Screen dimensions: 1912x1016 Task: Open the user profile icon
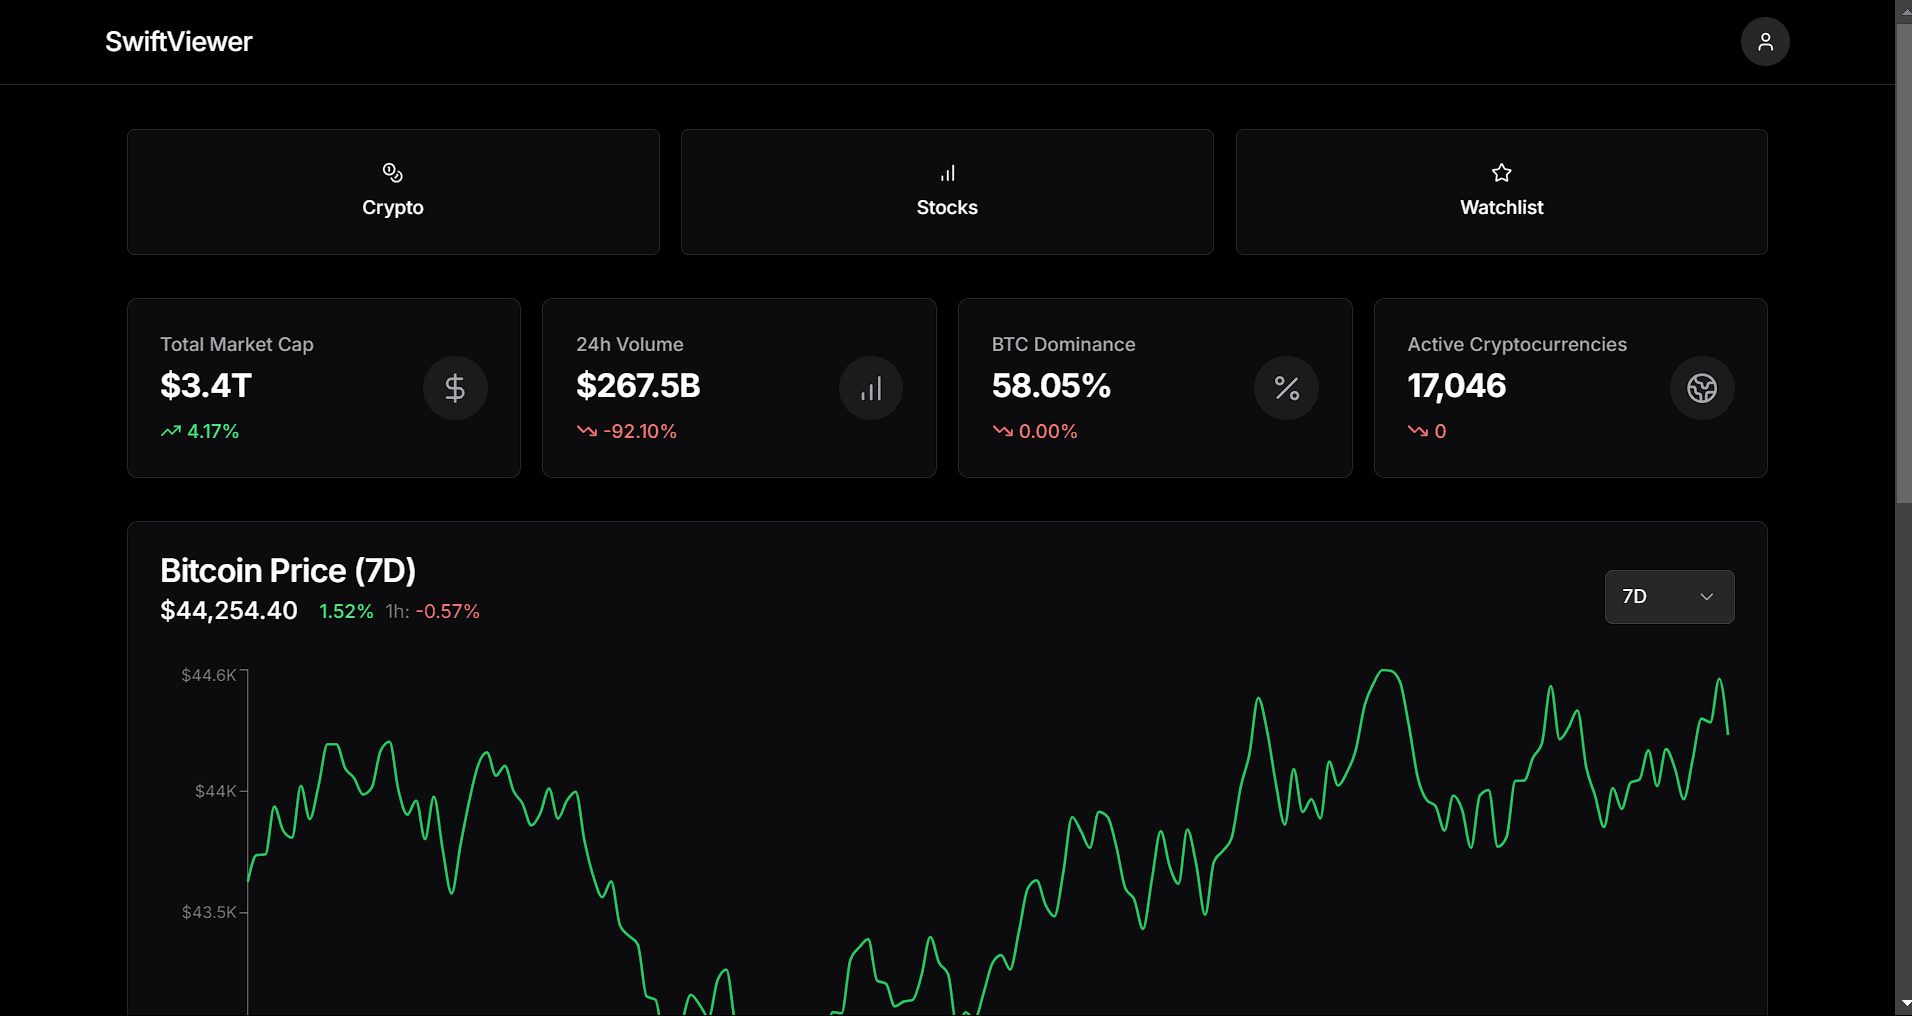1765,42
